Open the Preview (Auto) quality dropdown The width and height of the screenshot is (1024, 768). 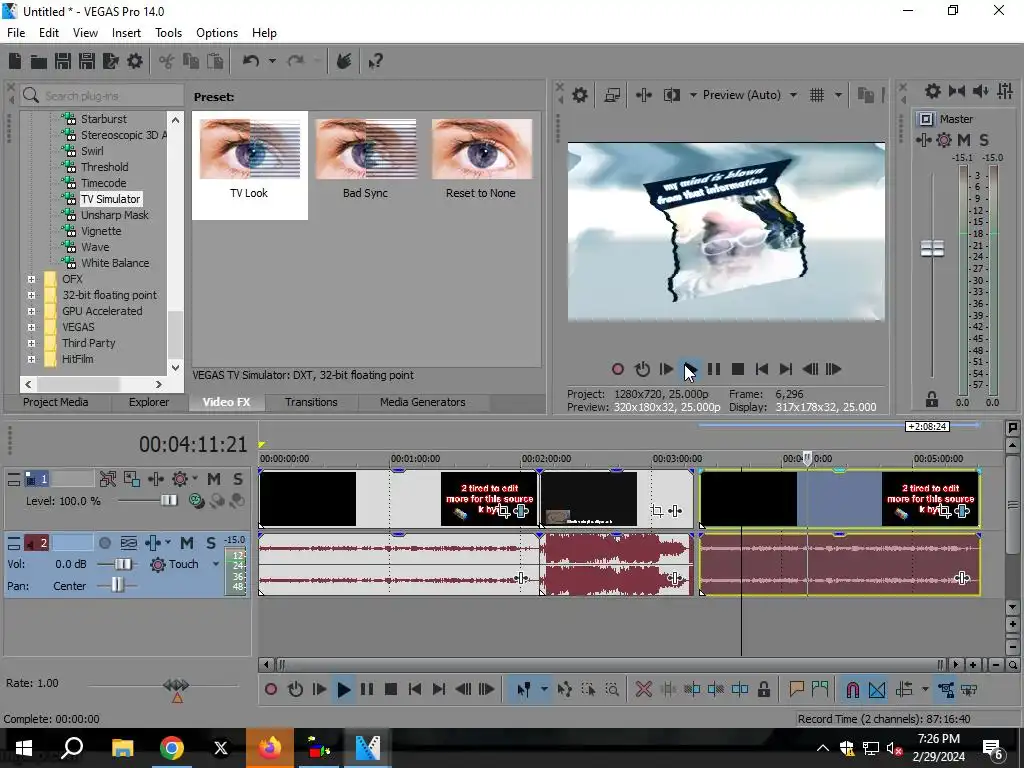750,95
